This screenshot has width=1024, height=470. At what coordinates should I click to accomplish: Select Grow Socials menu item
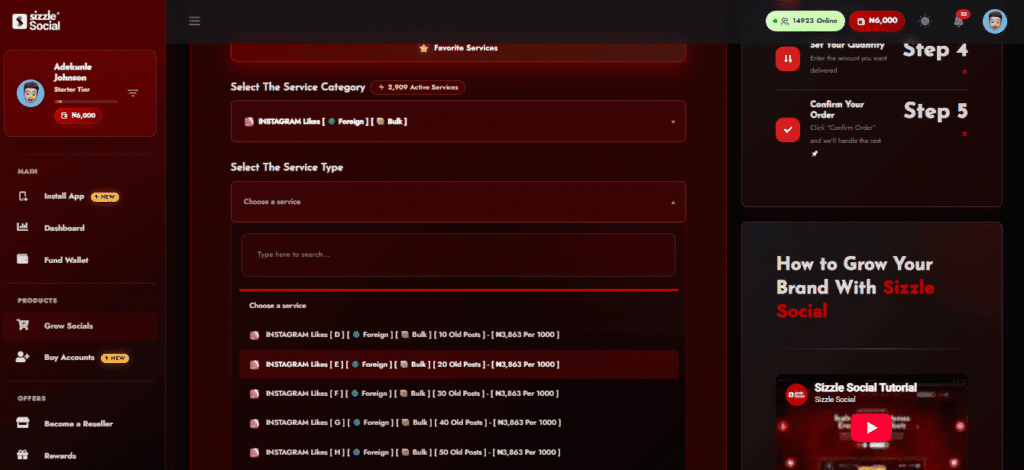(80, 326)
